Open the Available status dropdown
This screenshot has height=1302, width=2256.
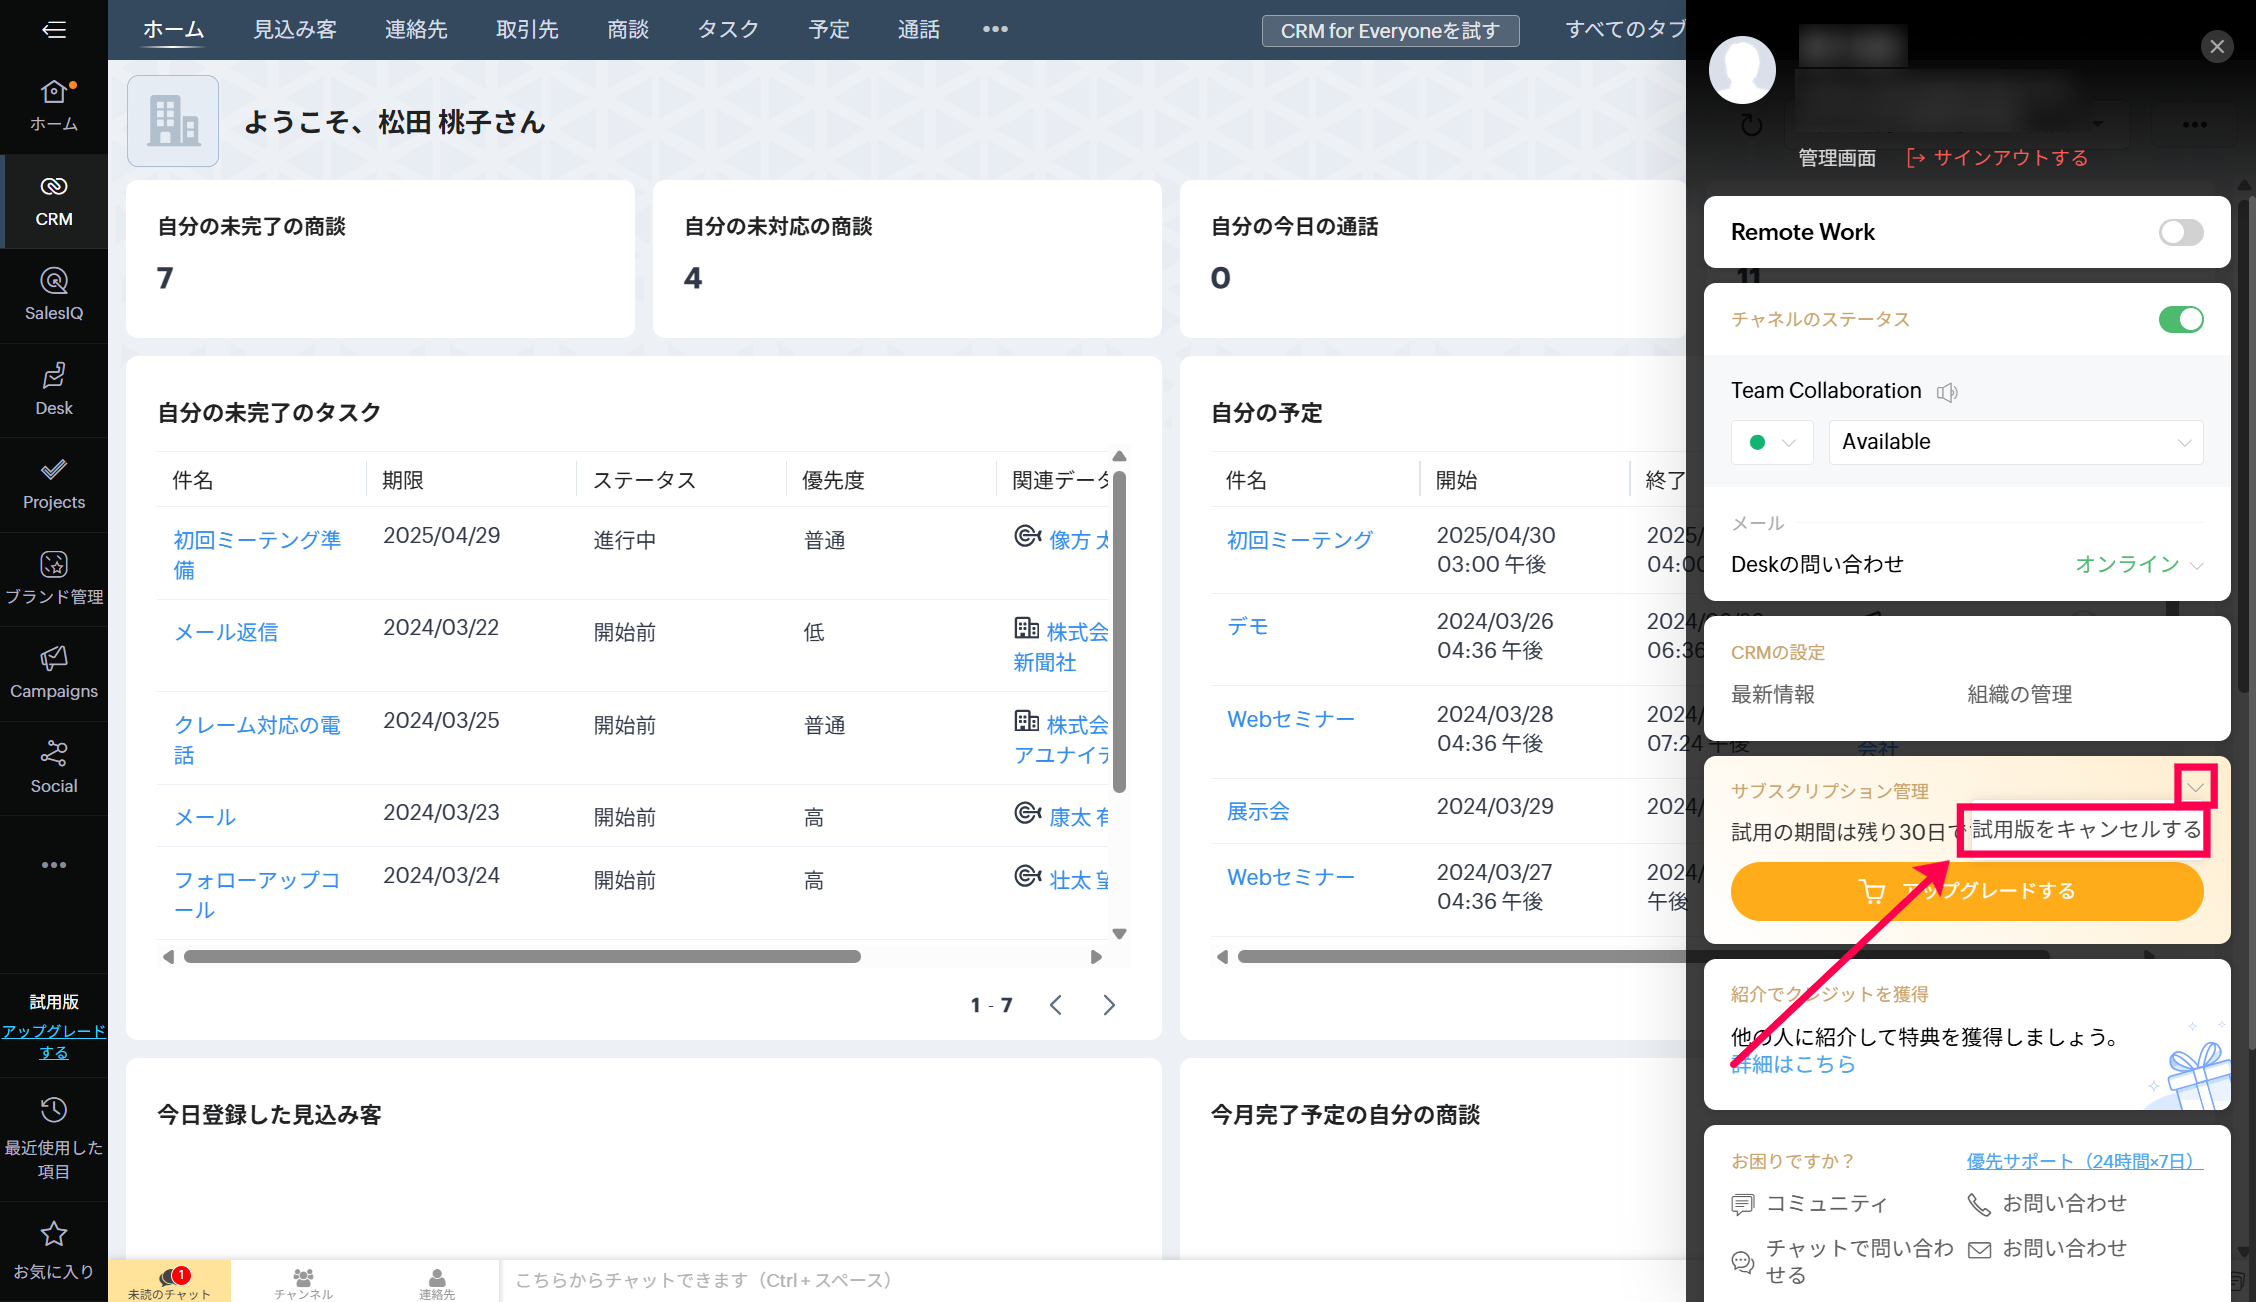(x=2015, y=442)
